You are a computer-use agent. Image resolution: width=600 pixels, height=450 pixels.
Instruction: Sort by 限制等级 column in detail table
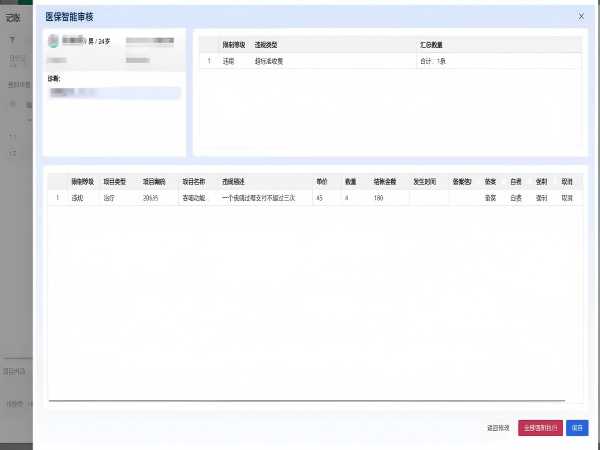tap(81, 183)
